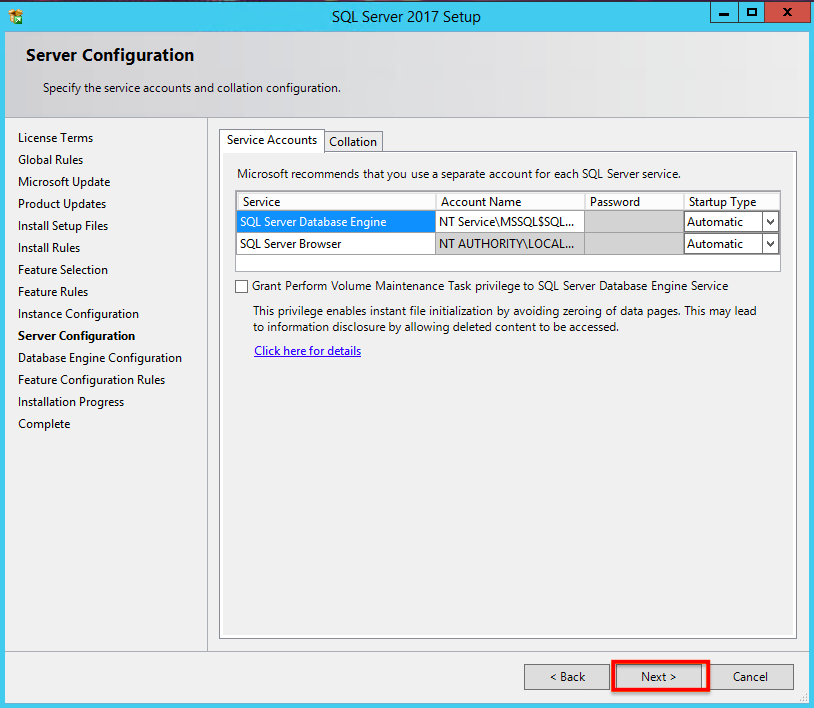
Task: Select Complete step in sidebar
Action: (x=44, y=424)
